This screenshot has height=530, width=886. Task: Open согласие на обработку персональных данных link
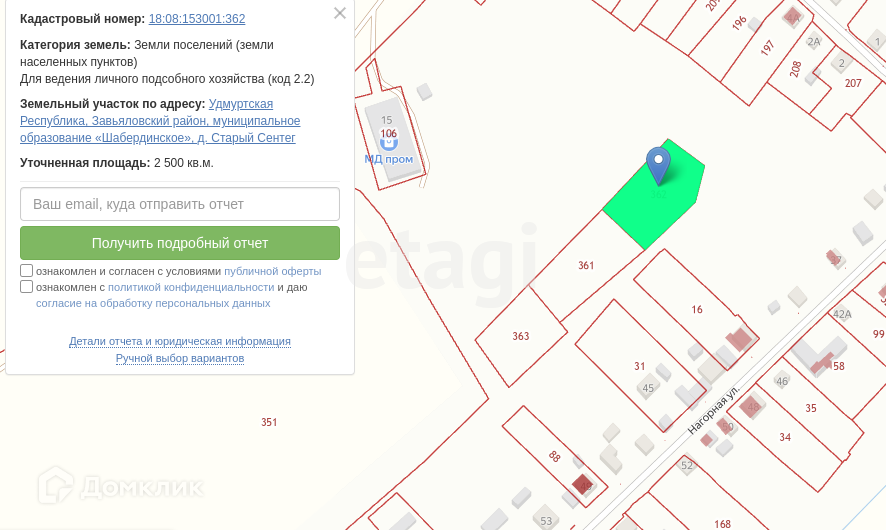[153, 303]
